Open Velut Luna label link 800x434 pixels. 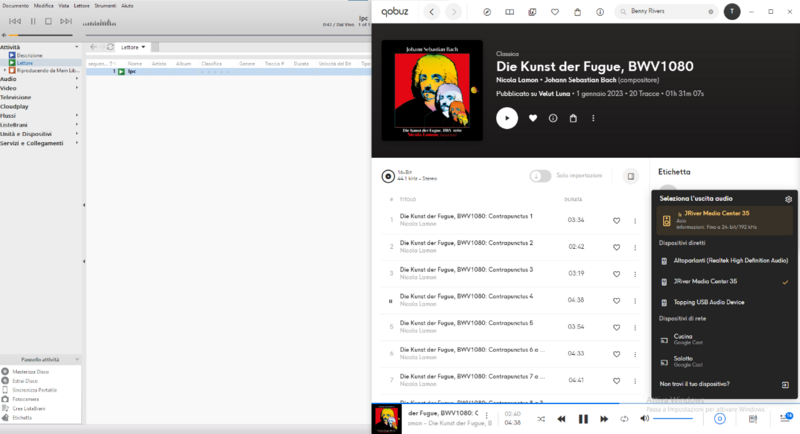(x=554, y=94)
